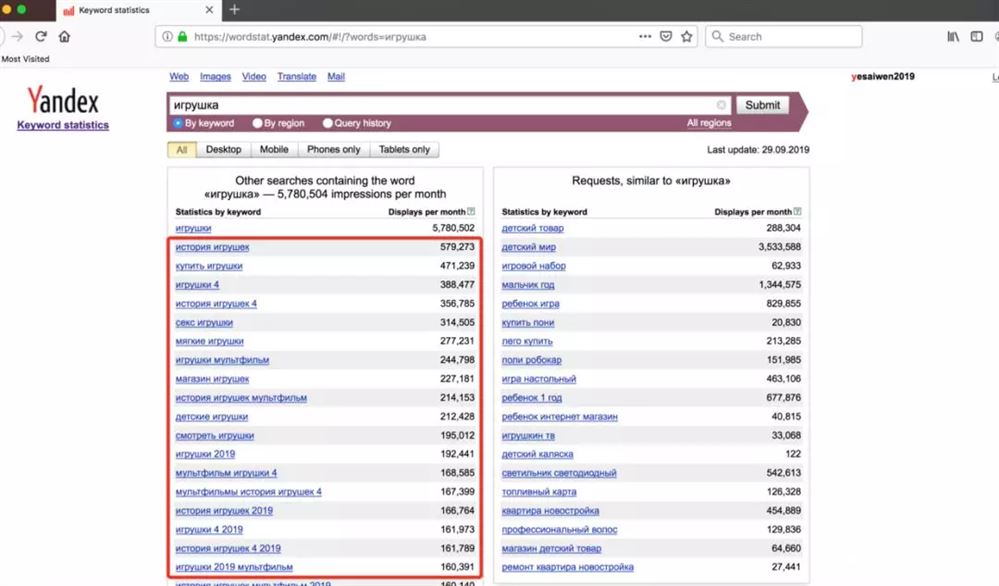Switch to the Tablets only tab
999x586 pixels.
(x=405, y=150)
